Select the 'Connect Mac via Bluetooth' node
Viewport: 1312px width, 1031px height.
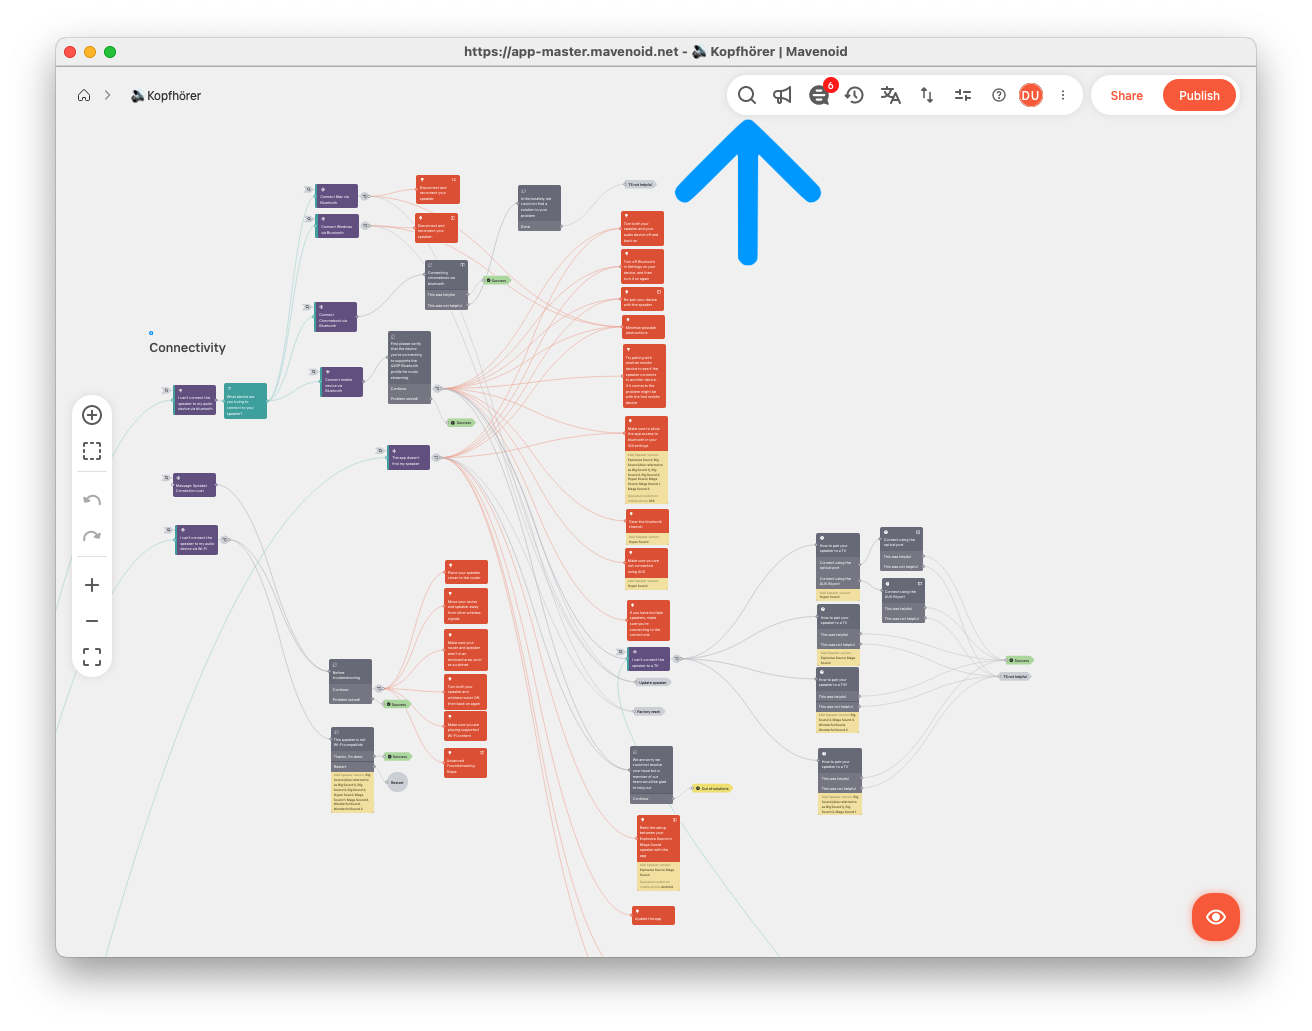[337, 196]
